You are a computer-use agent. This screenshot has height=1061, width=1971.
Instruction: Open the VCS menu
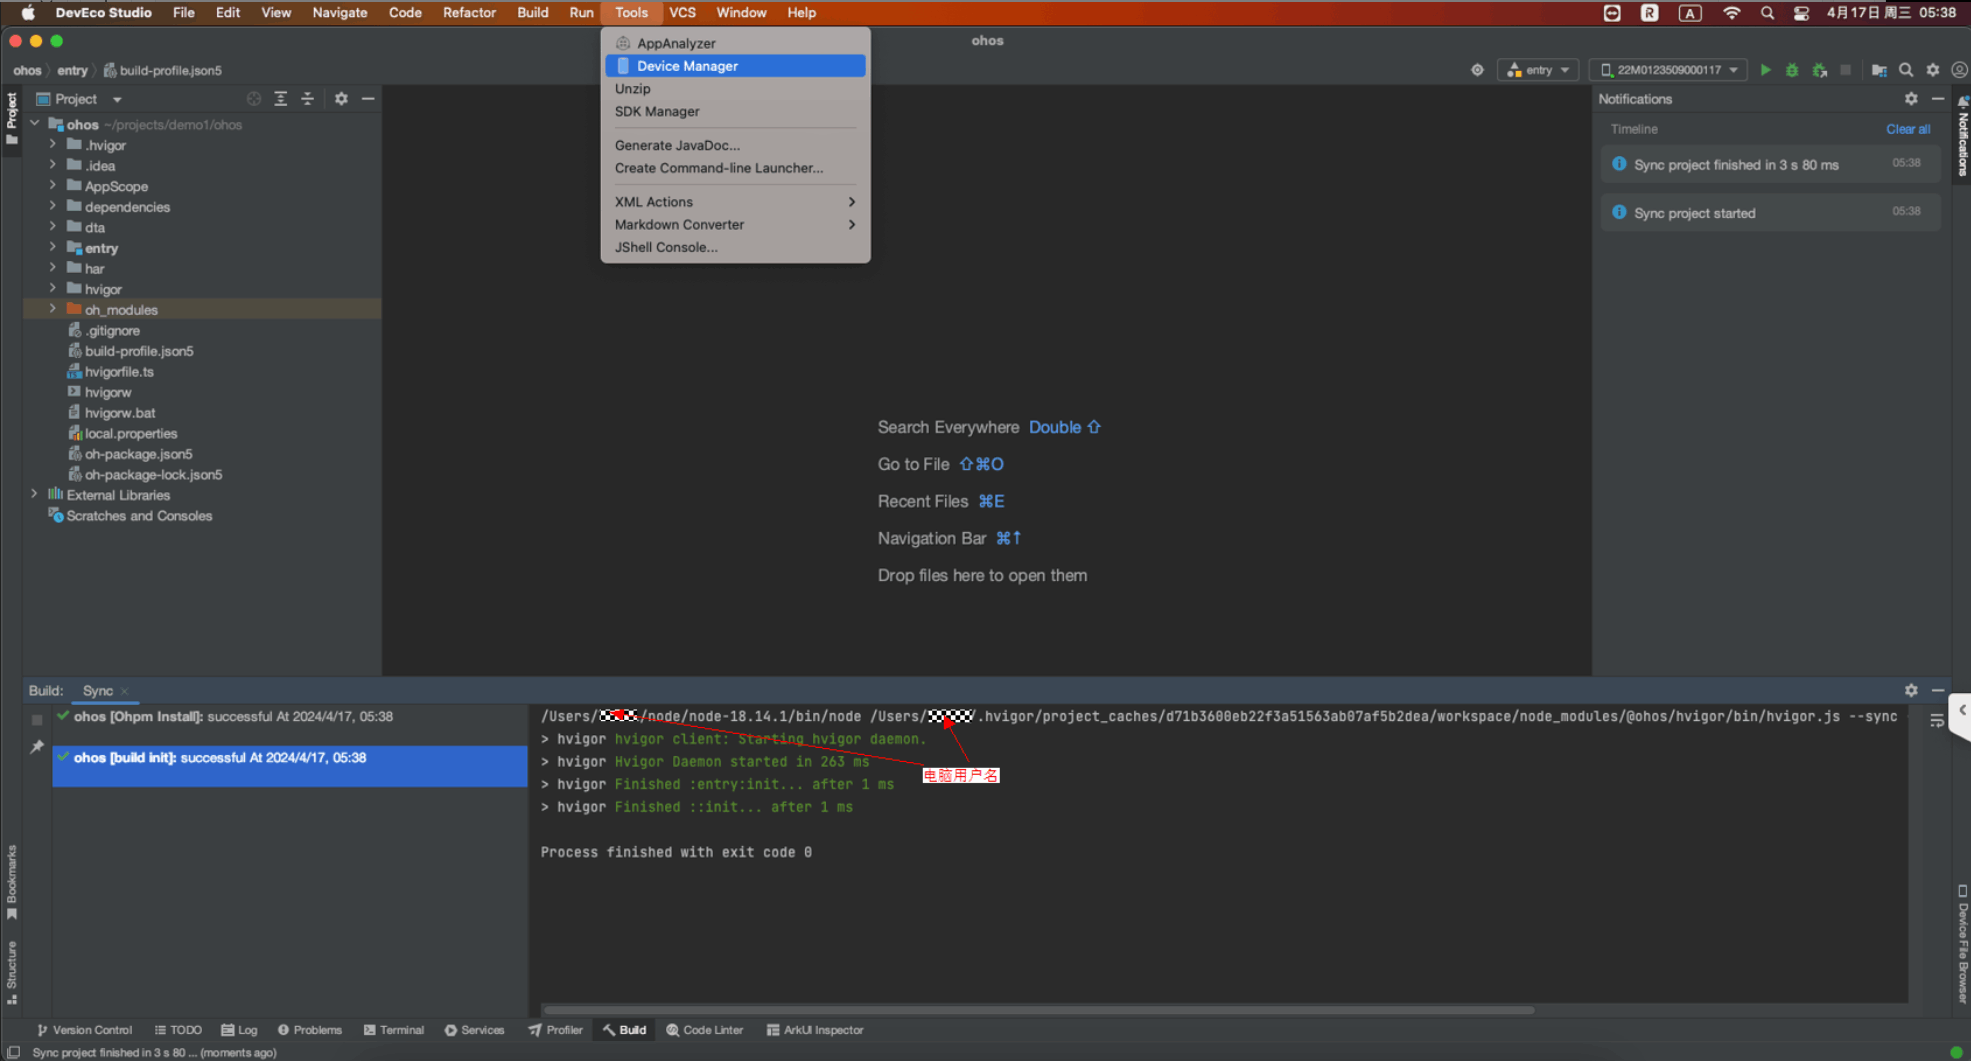click(x=682, y=13)
